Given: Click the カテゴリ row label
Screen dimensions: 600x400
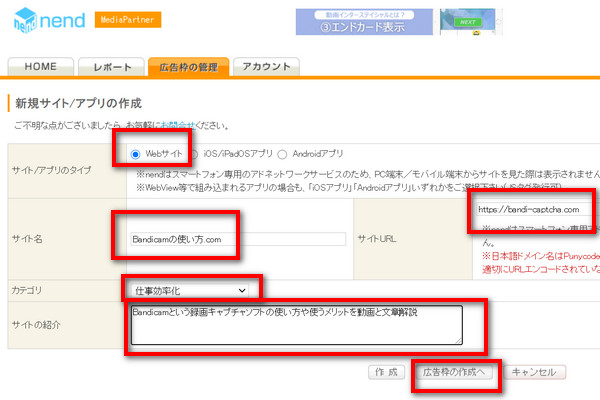Looking at the screenshot, I should pyautogui.click(x=26, y=290).
